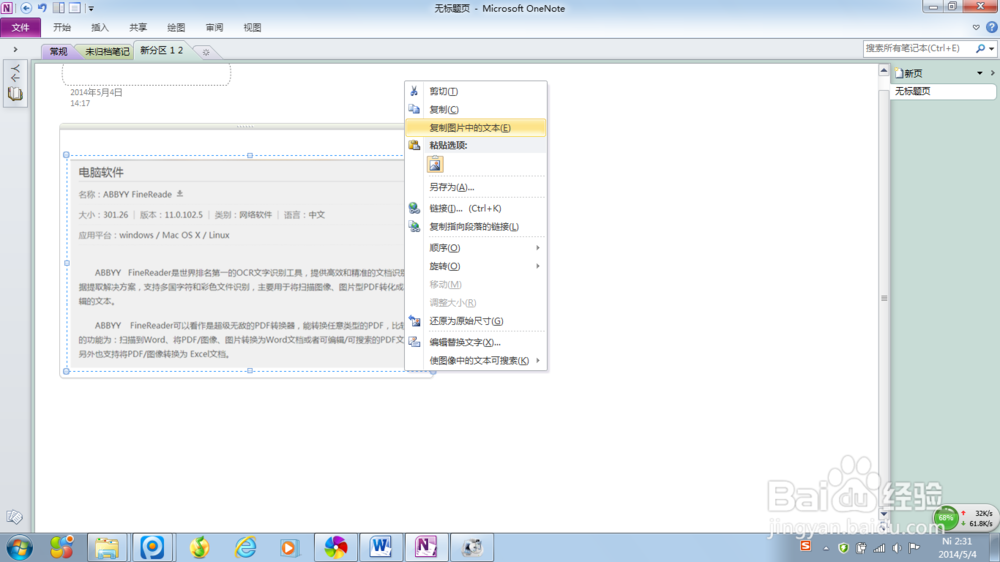1000x562 pixels.
Task: Click the vertical scrollbar down arrow
Action: (x=884, y=514)
